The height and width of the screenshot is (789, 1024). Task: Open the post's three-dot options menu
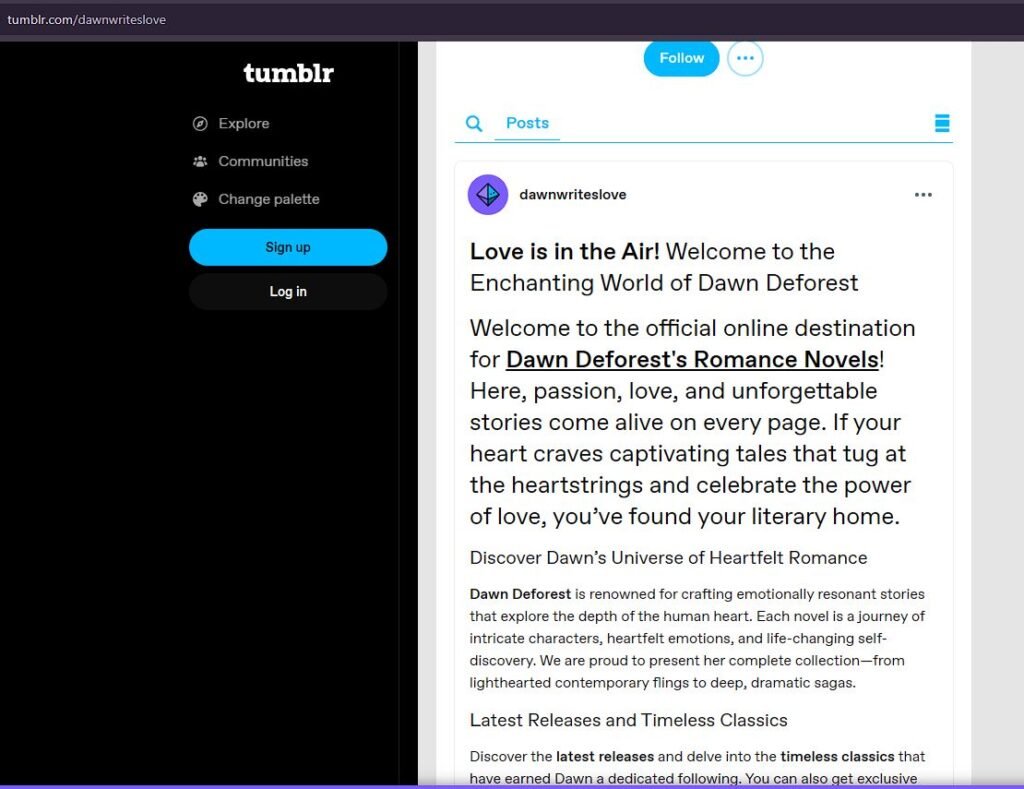click(x=923, y=195)
